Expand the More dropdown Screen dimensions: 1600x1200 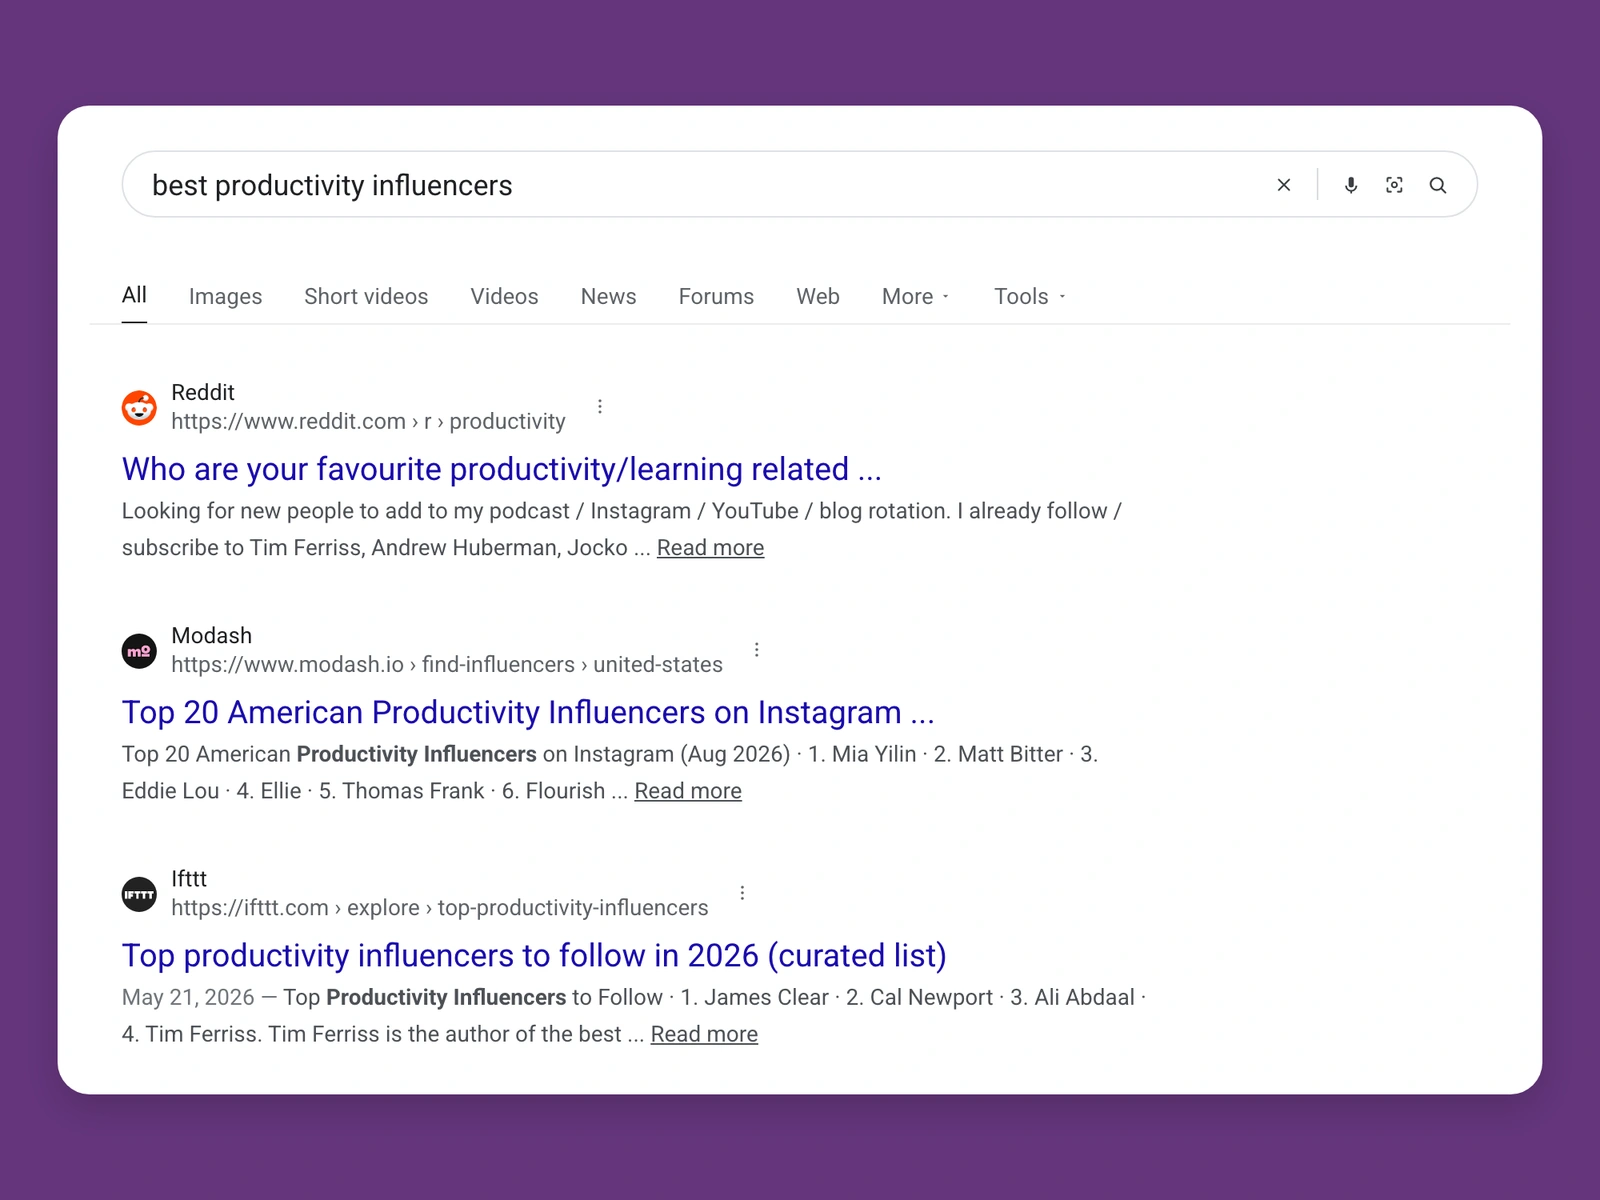pyautogui.click(x=915, y=296)
